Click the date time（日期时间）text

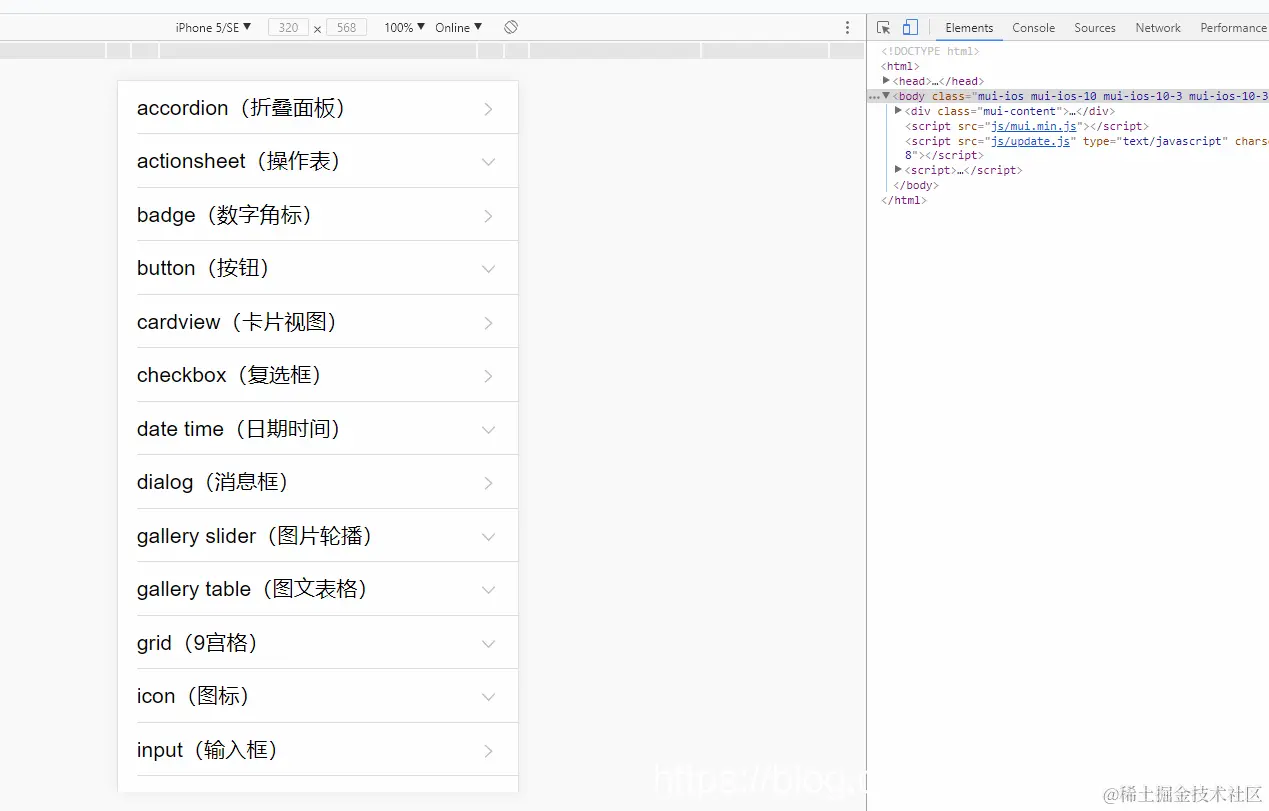pos(240,429)
